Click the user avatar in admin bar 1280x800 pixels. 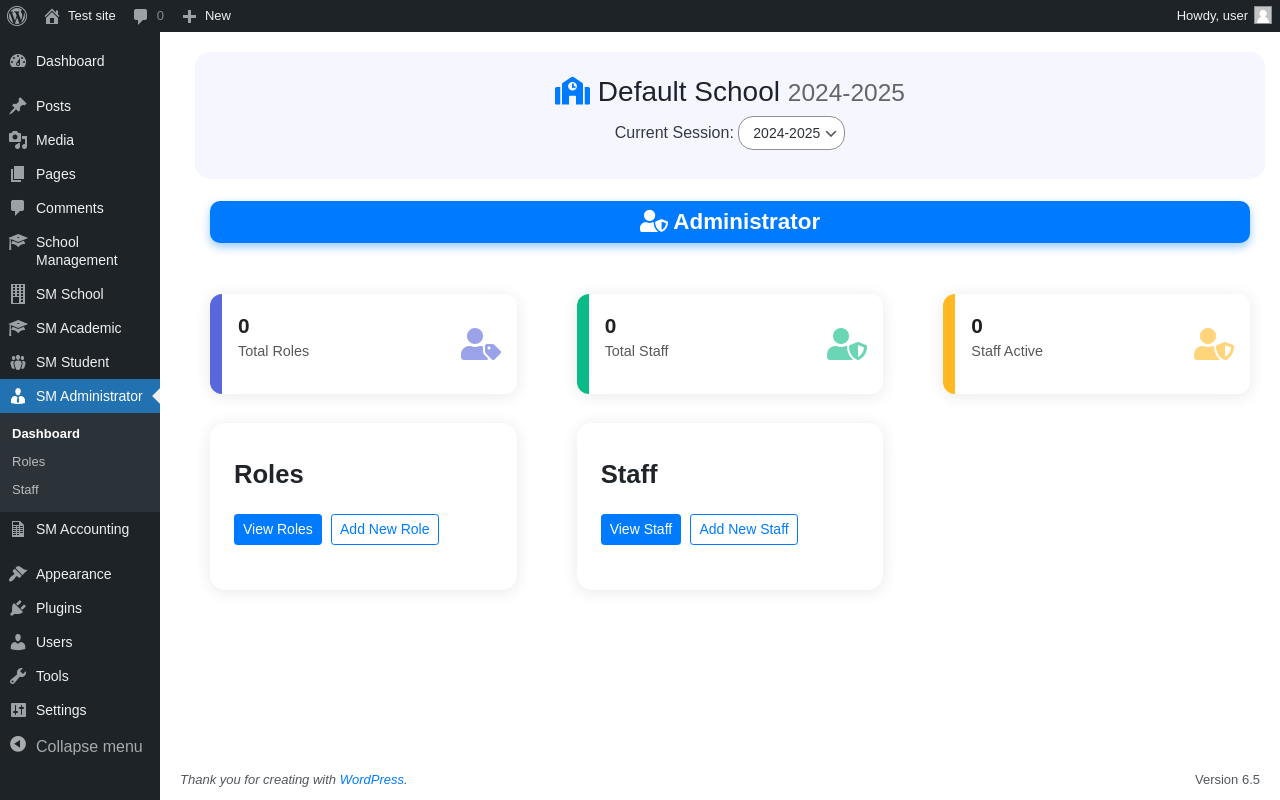click(1263, 15)
